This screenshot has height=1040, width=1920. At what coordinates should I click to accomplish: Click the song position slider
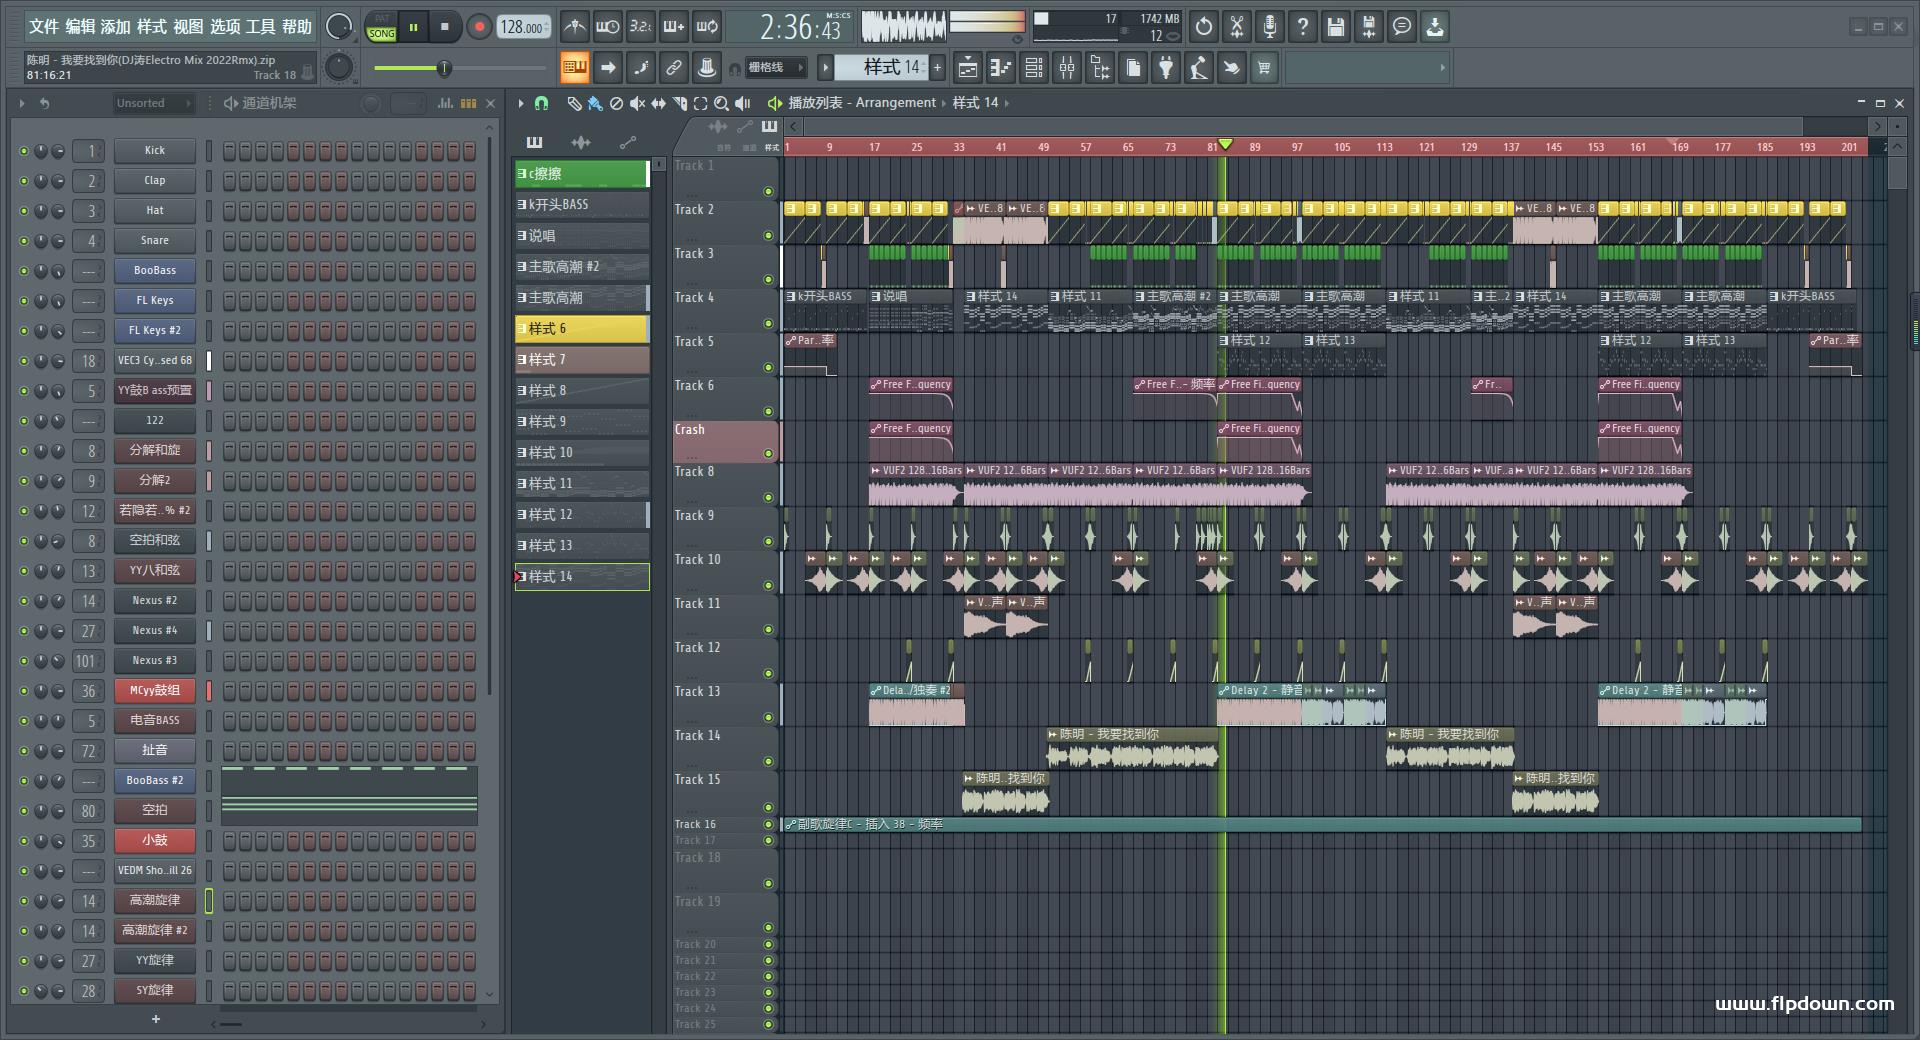coord(461,68)
